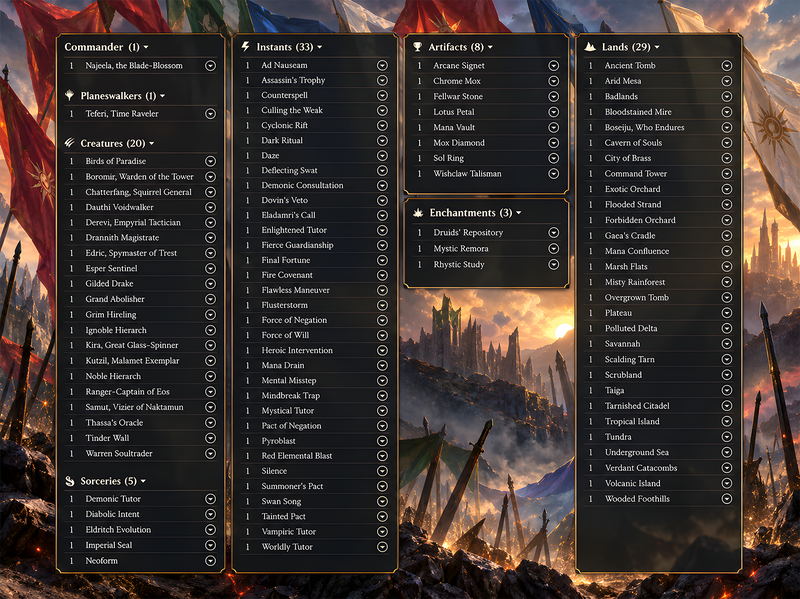Click the options circle beside Wooded Foothills
The height and width of the screenshot is (599, 800).
tap(727, 499)
